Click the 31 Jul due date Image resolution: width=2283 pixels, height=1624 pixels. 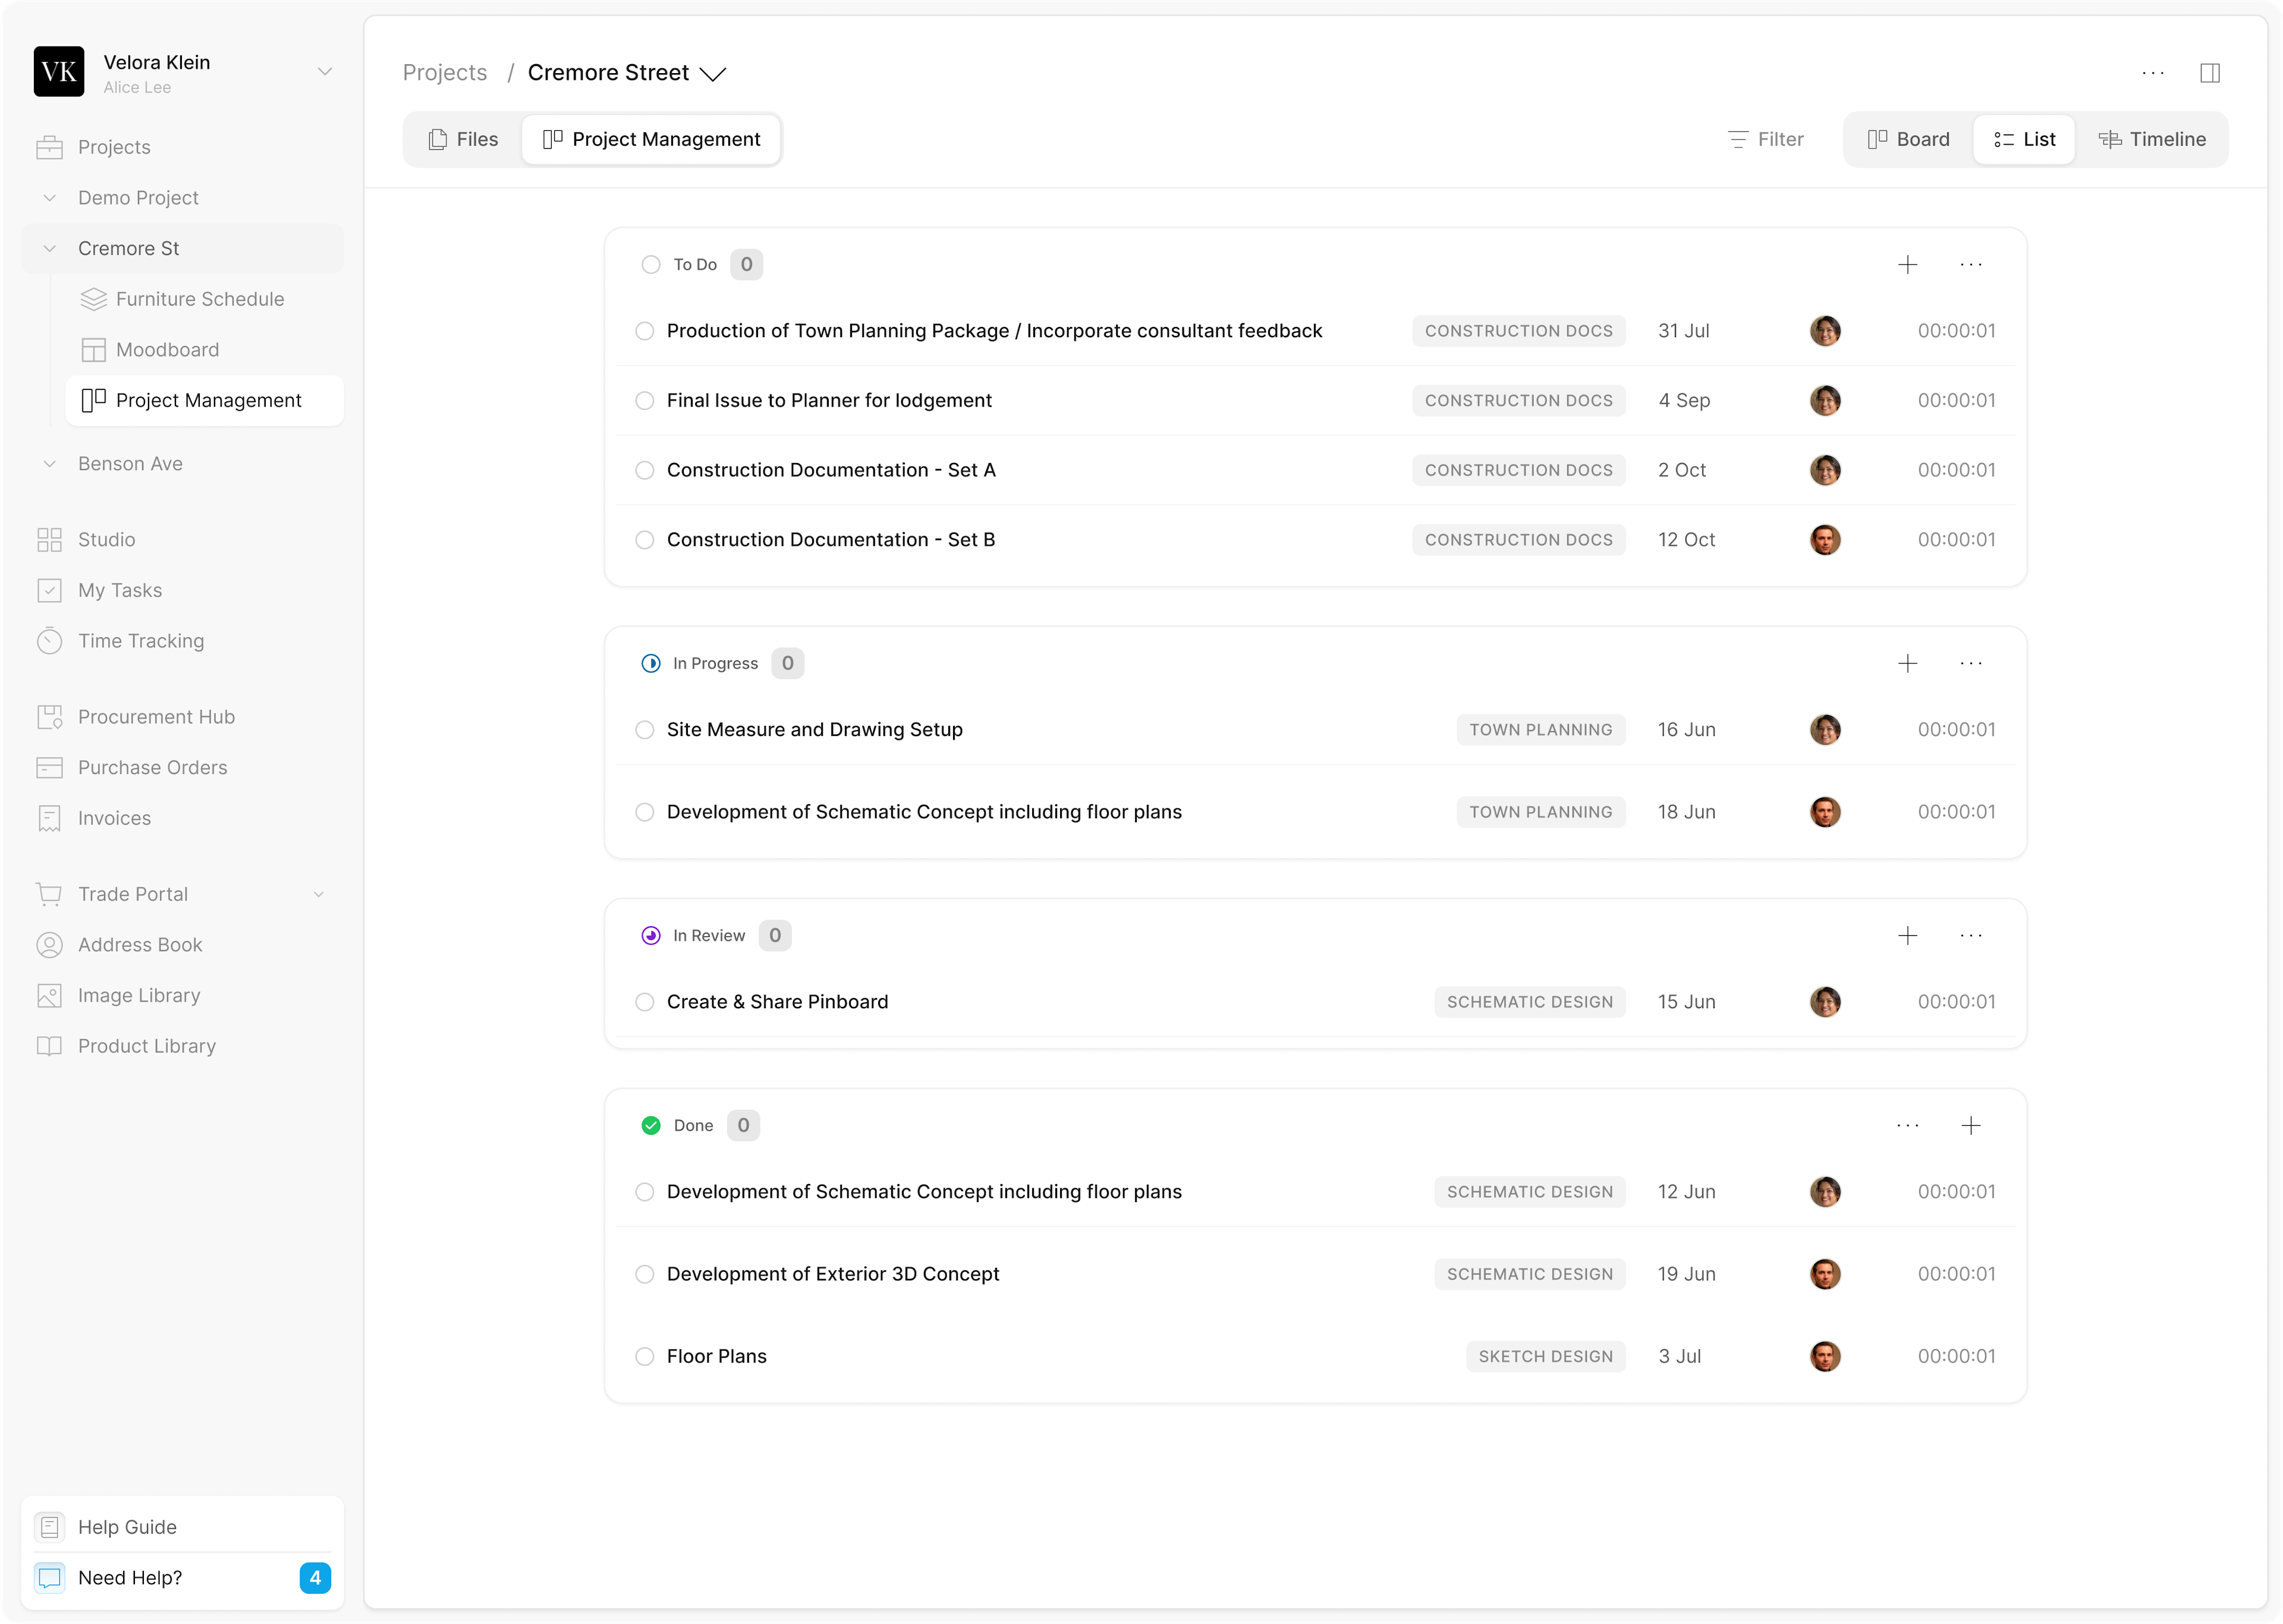click(1683, 330)
